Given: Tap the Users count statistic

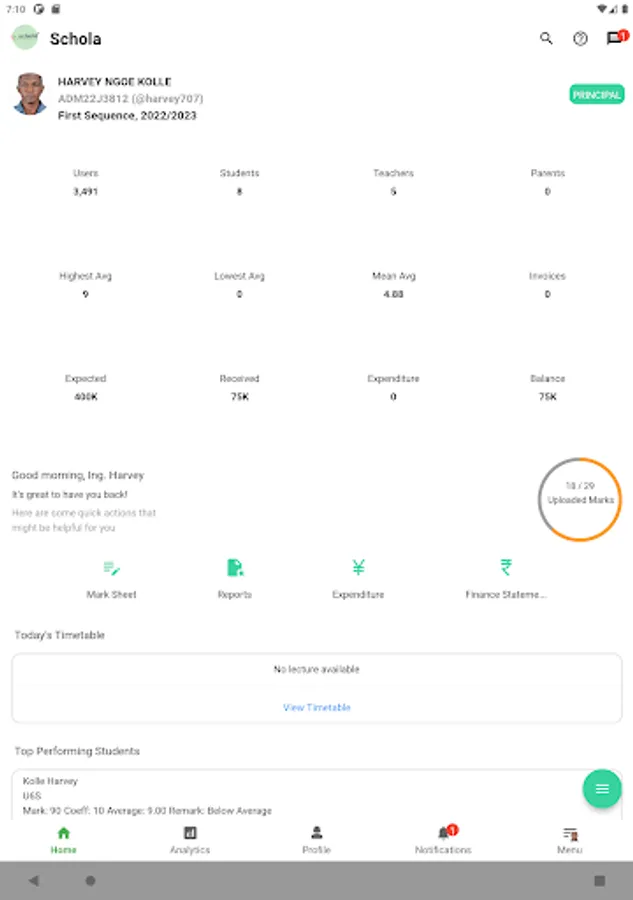Looking at the screenshot, I should [x=86, y=182].
